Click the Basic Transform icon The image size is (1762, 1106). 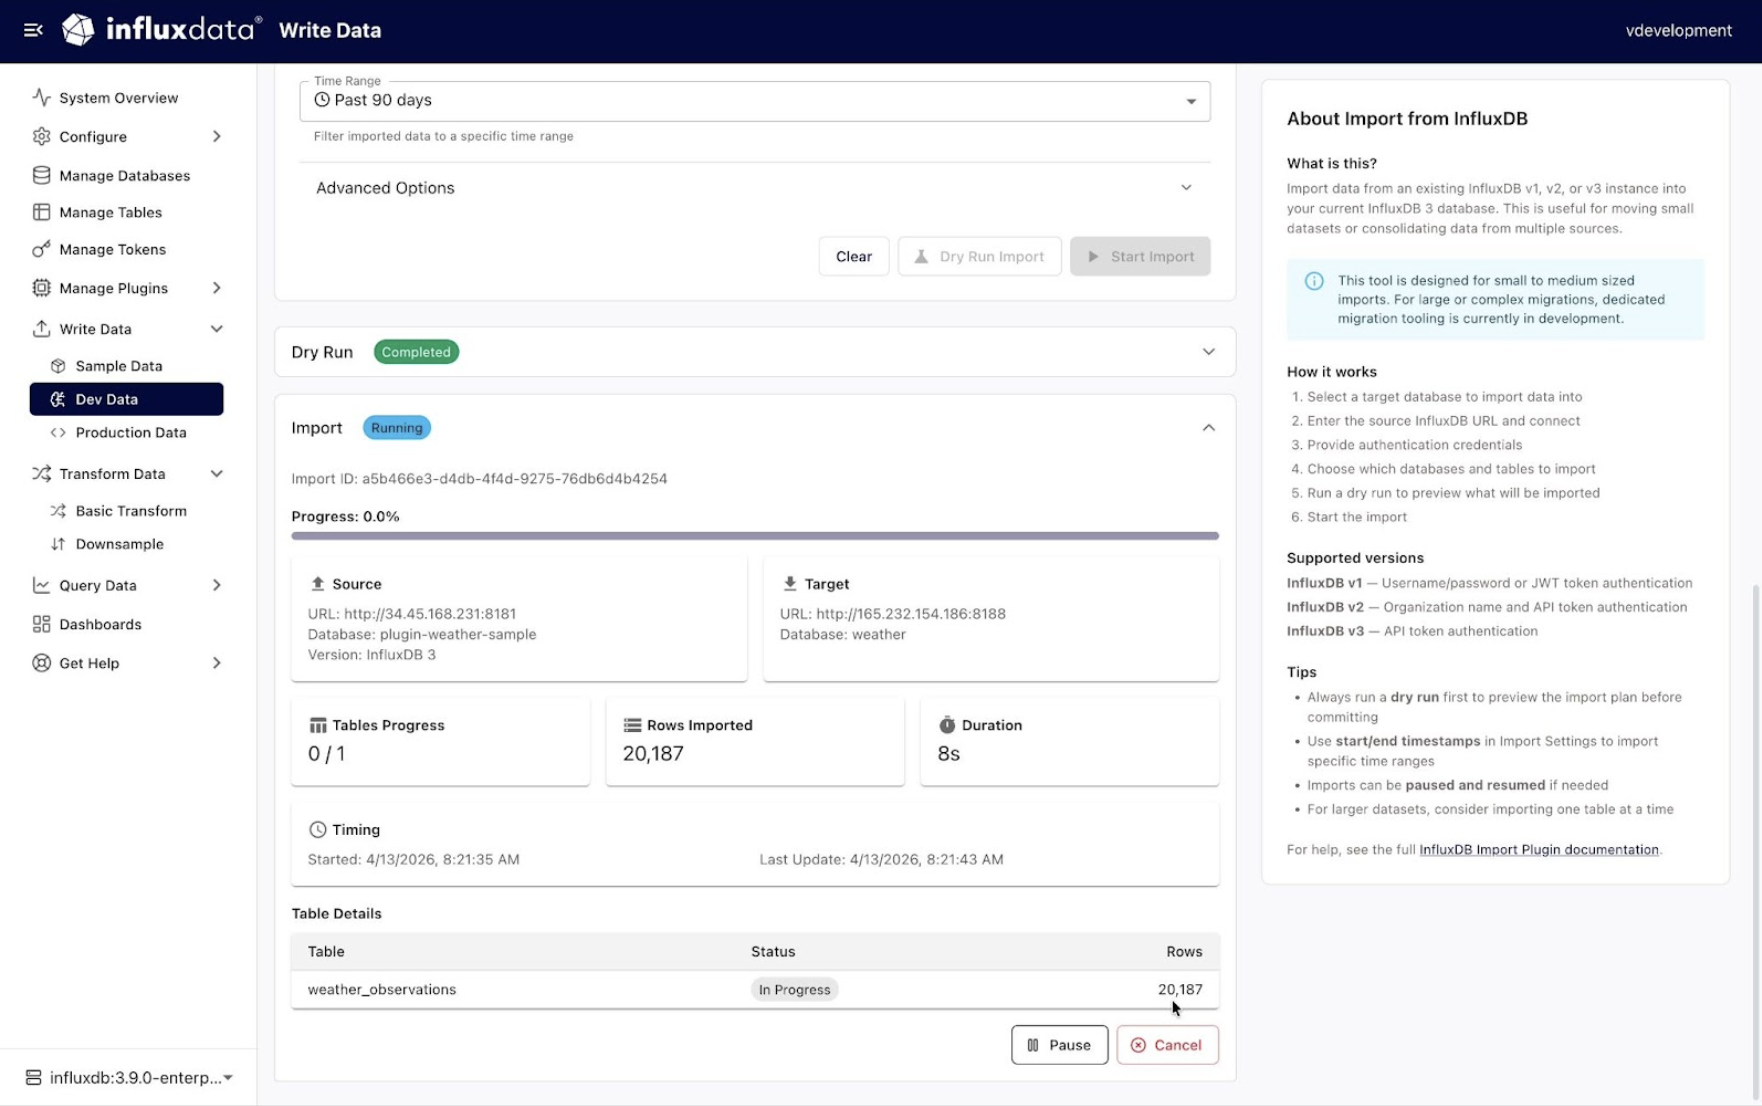point(58,511)
